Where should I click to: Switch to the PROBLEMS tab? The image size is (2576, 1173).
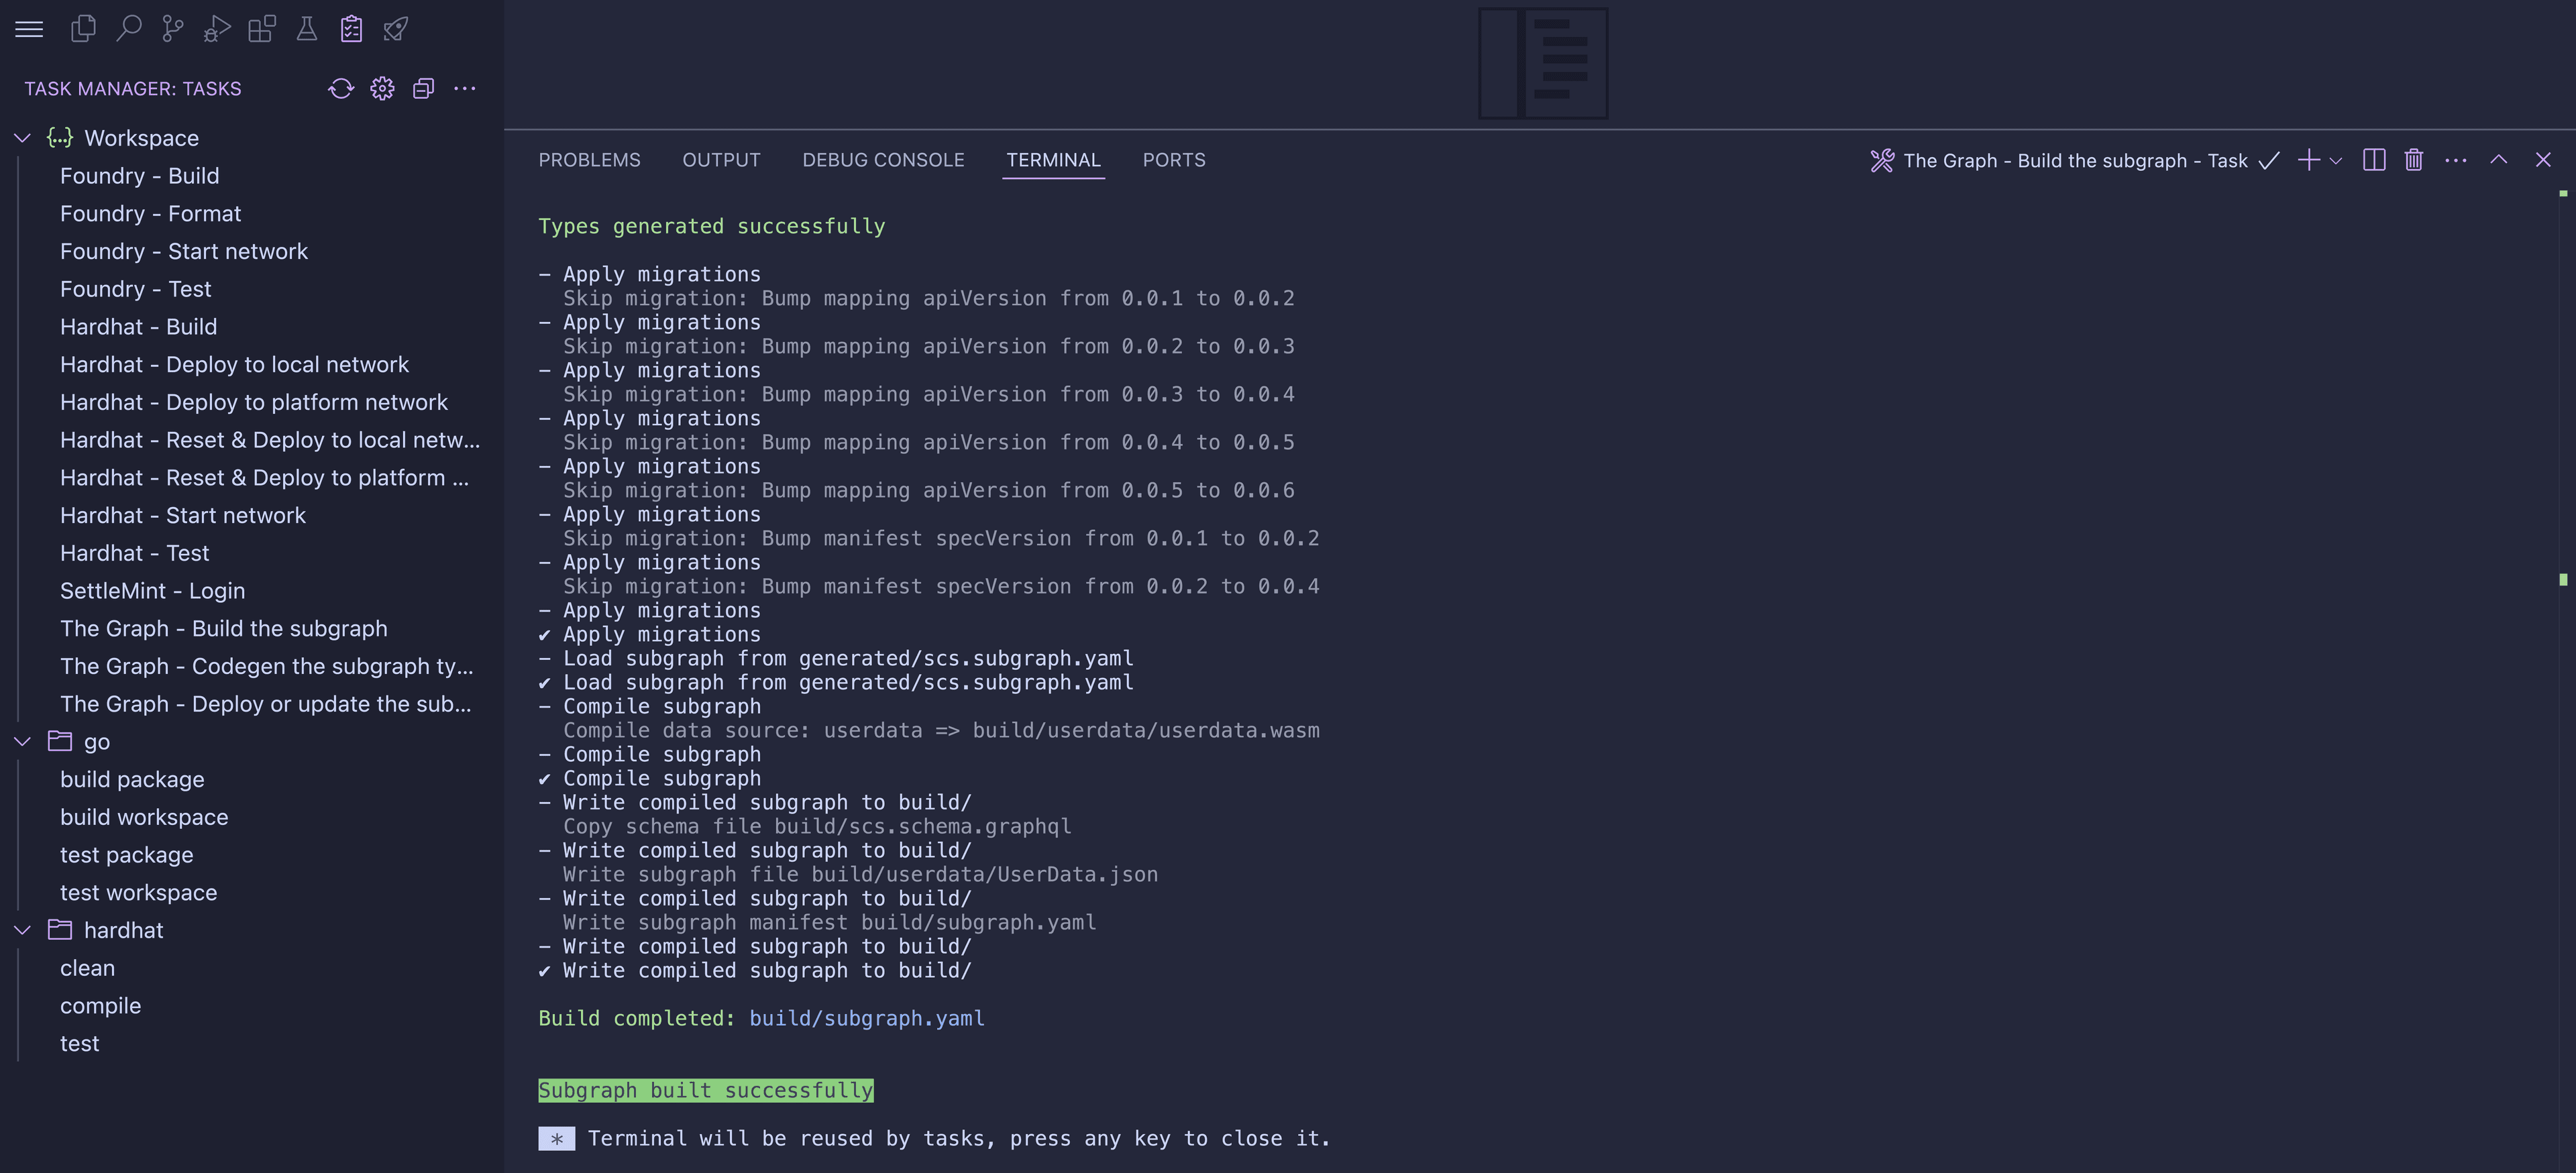click(589, 160)
